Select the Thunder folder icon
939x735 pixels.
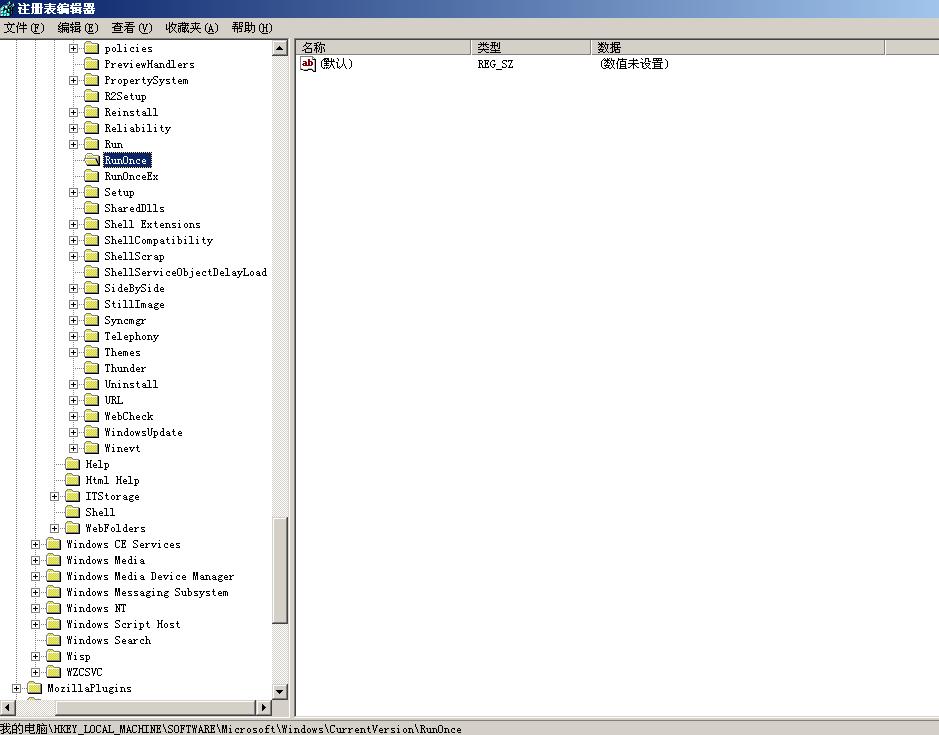(x=92, y=368)
